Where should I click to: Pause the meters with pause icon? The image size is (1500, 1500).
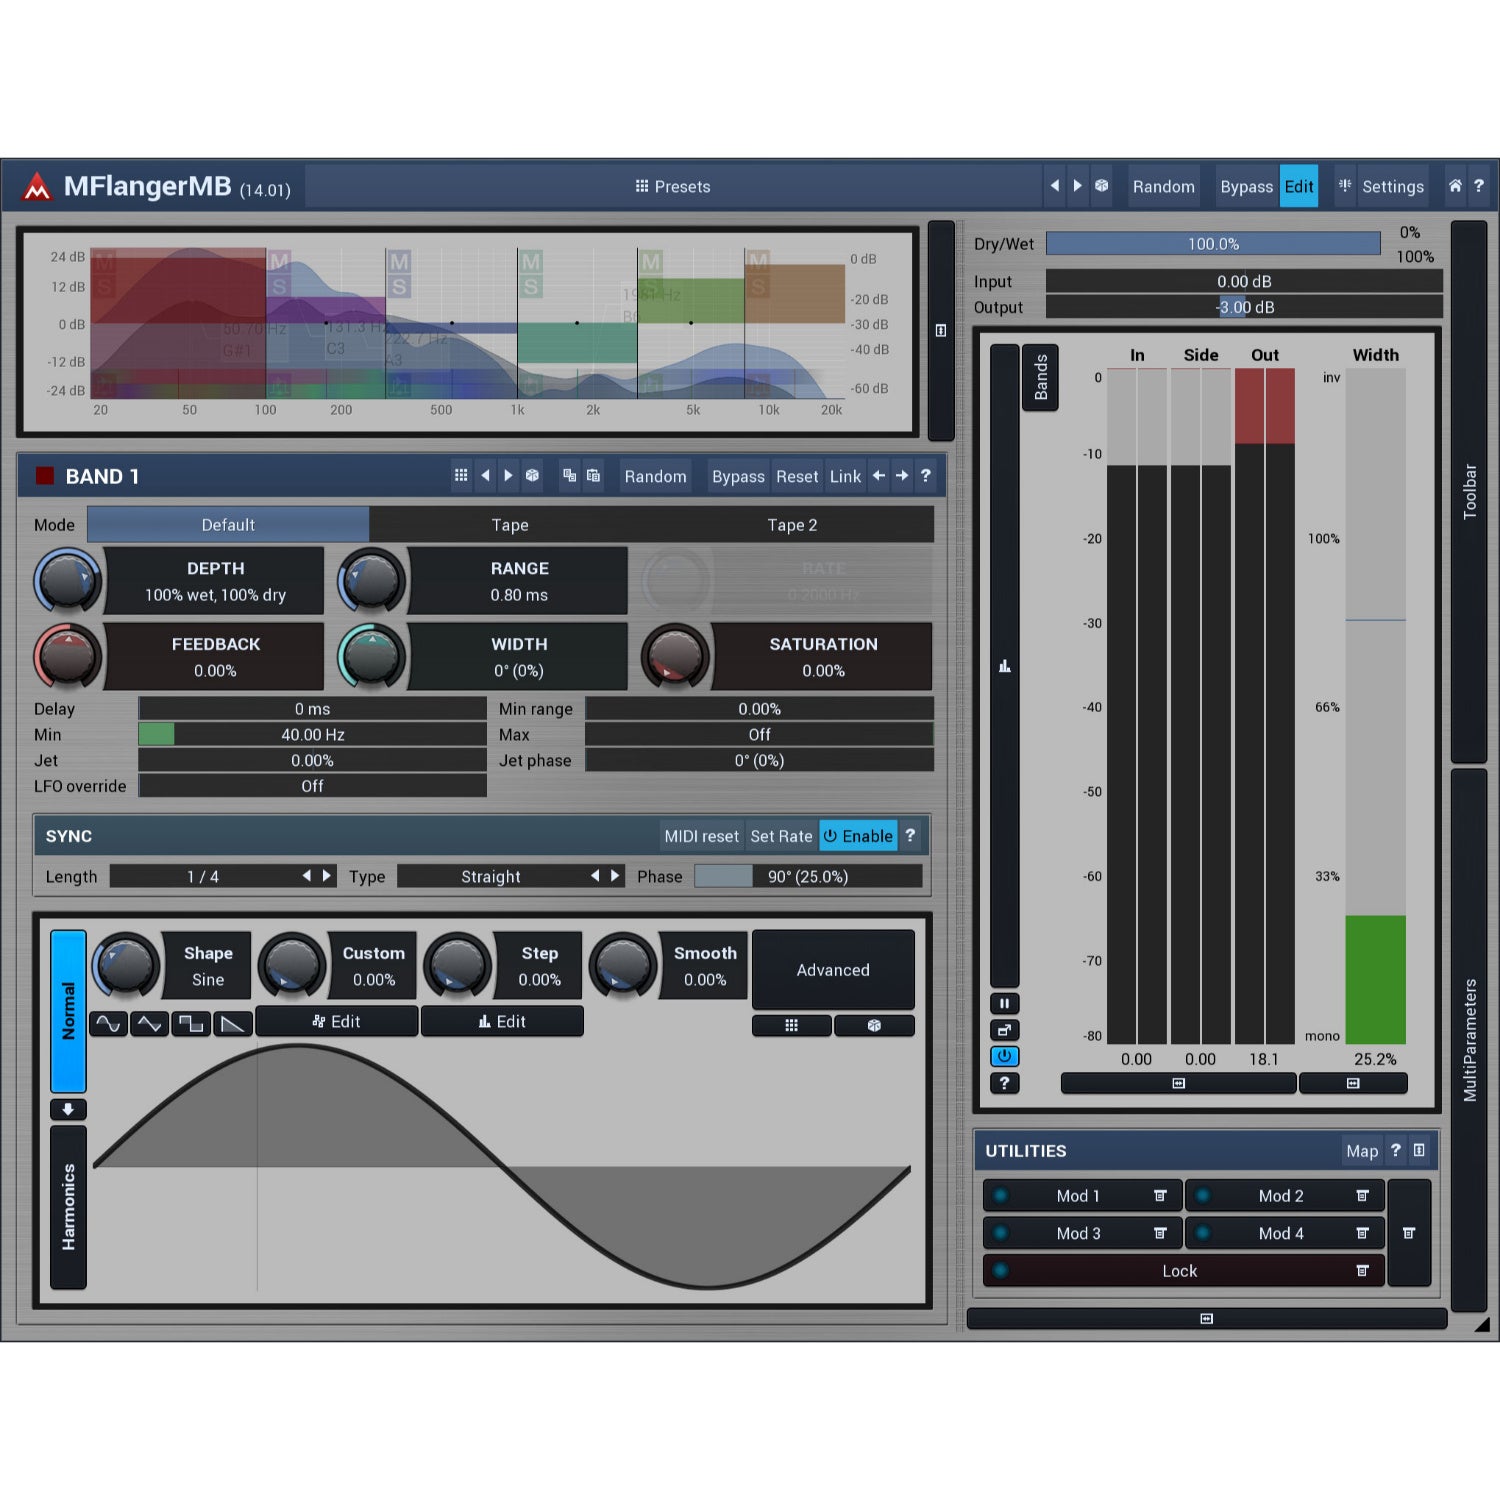point(1004,1003)
